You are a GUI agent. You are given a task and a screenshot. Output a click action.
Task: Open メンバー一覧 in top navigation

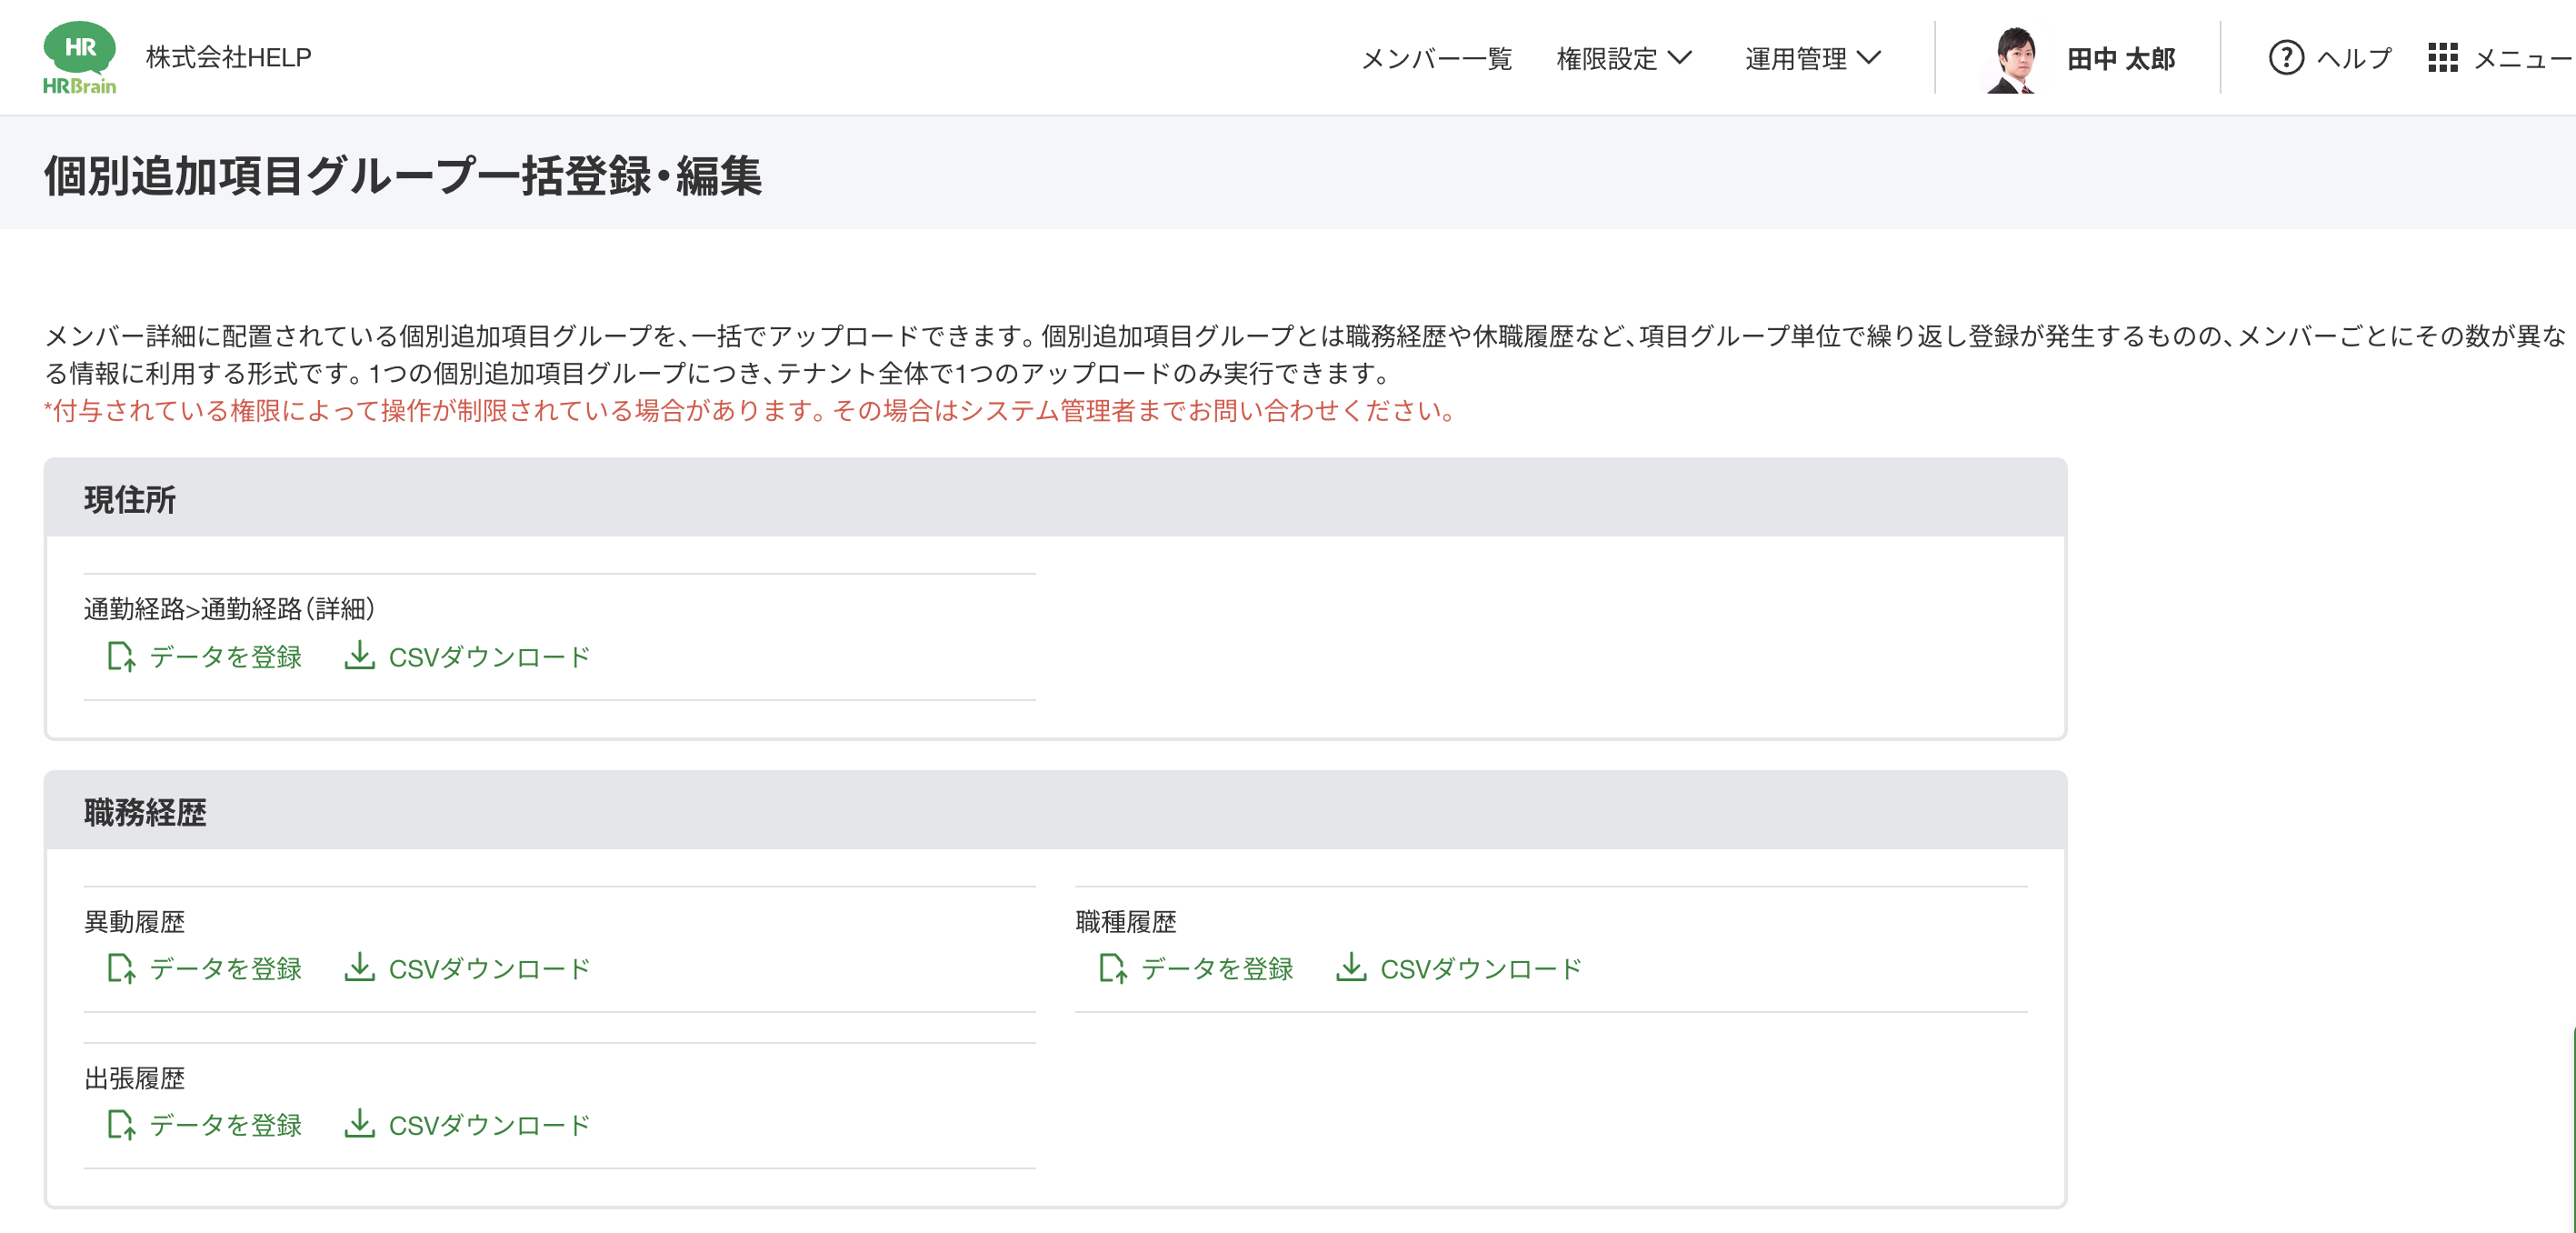(x=1436, y=59)
